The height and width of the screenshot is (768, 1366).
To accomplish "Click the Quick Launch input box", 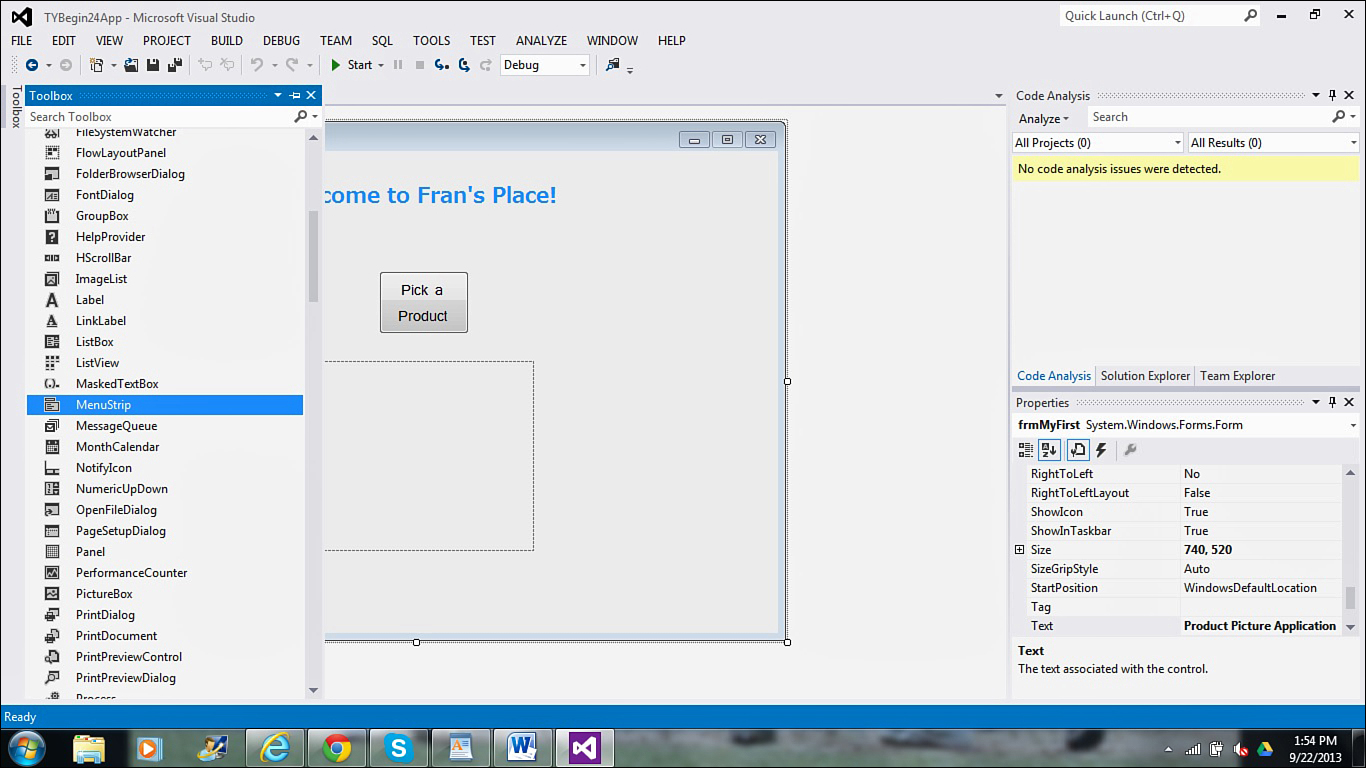I will pos(1150,16).
